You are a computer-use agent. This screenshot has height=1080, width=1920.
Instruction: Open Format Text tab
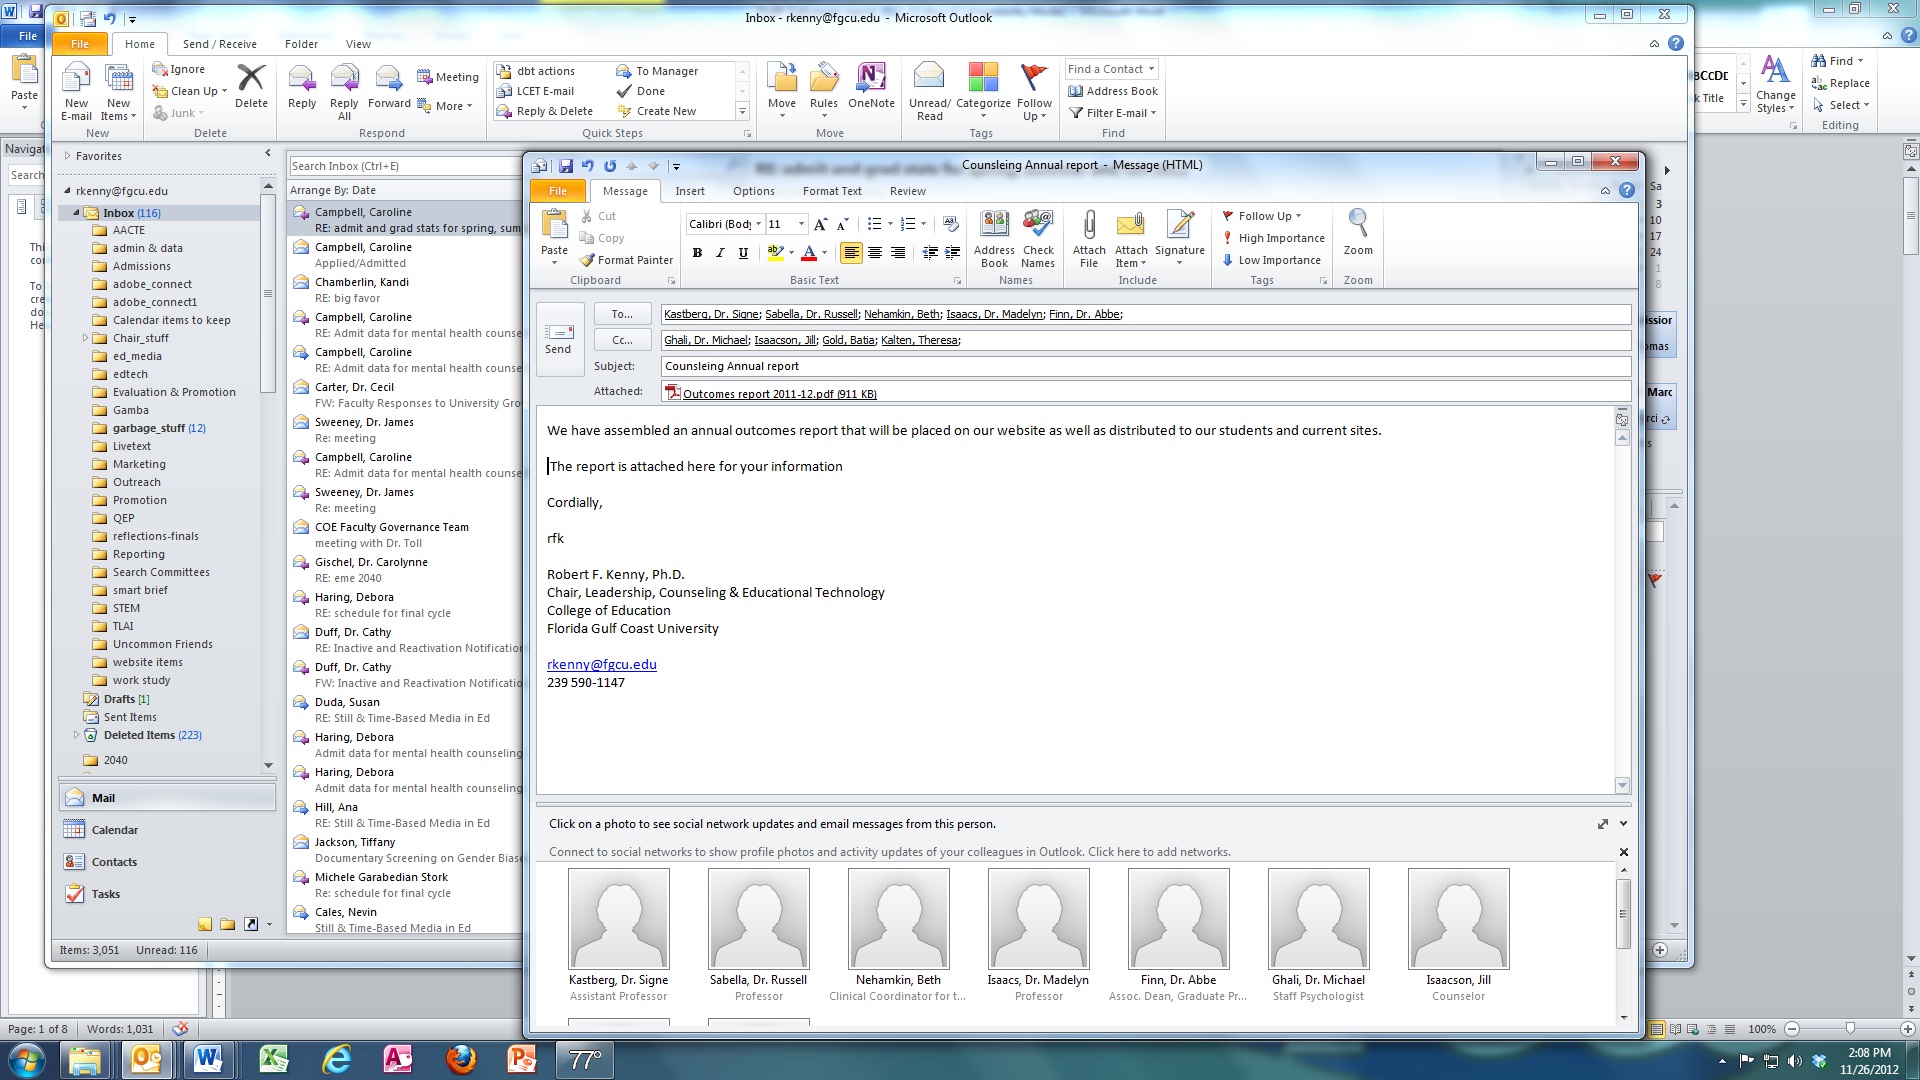(x=831, y=191)
